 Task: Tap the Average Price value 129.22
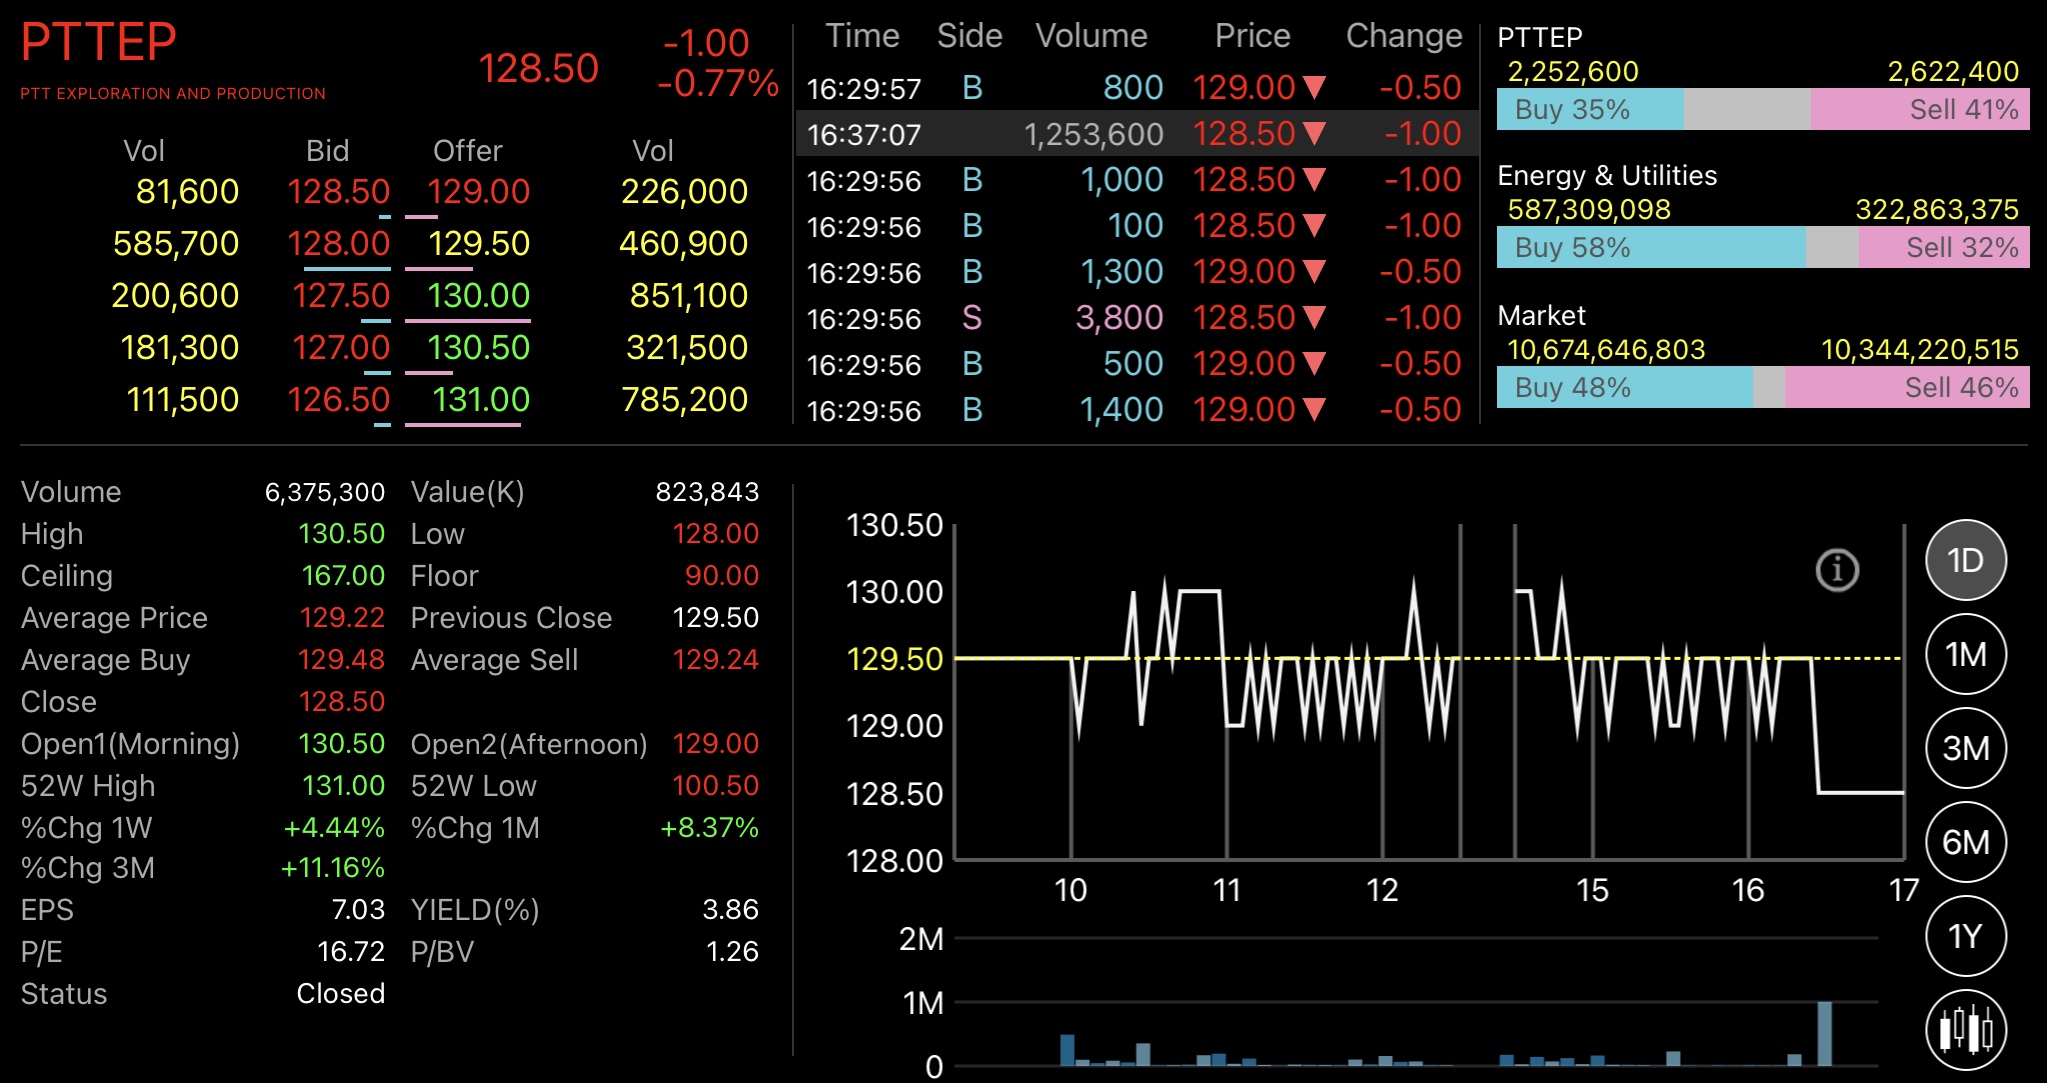click(x=342, y=618)
